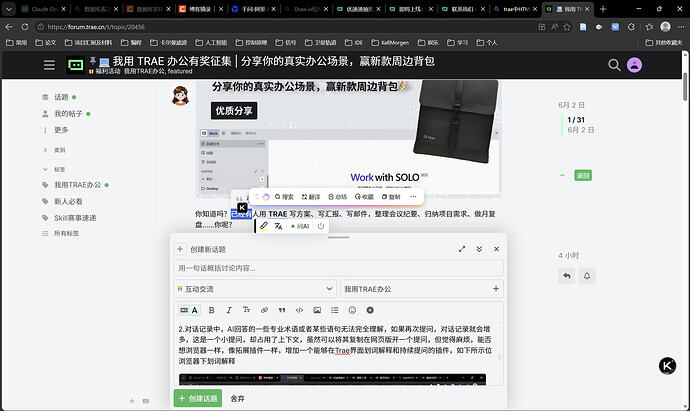Click the text size formatting icon
Image resolution: width=690 pixels, height=411 pixels.
coord(246,310)
